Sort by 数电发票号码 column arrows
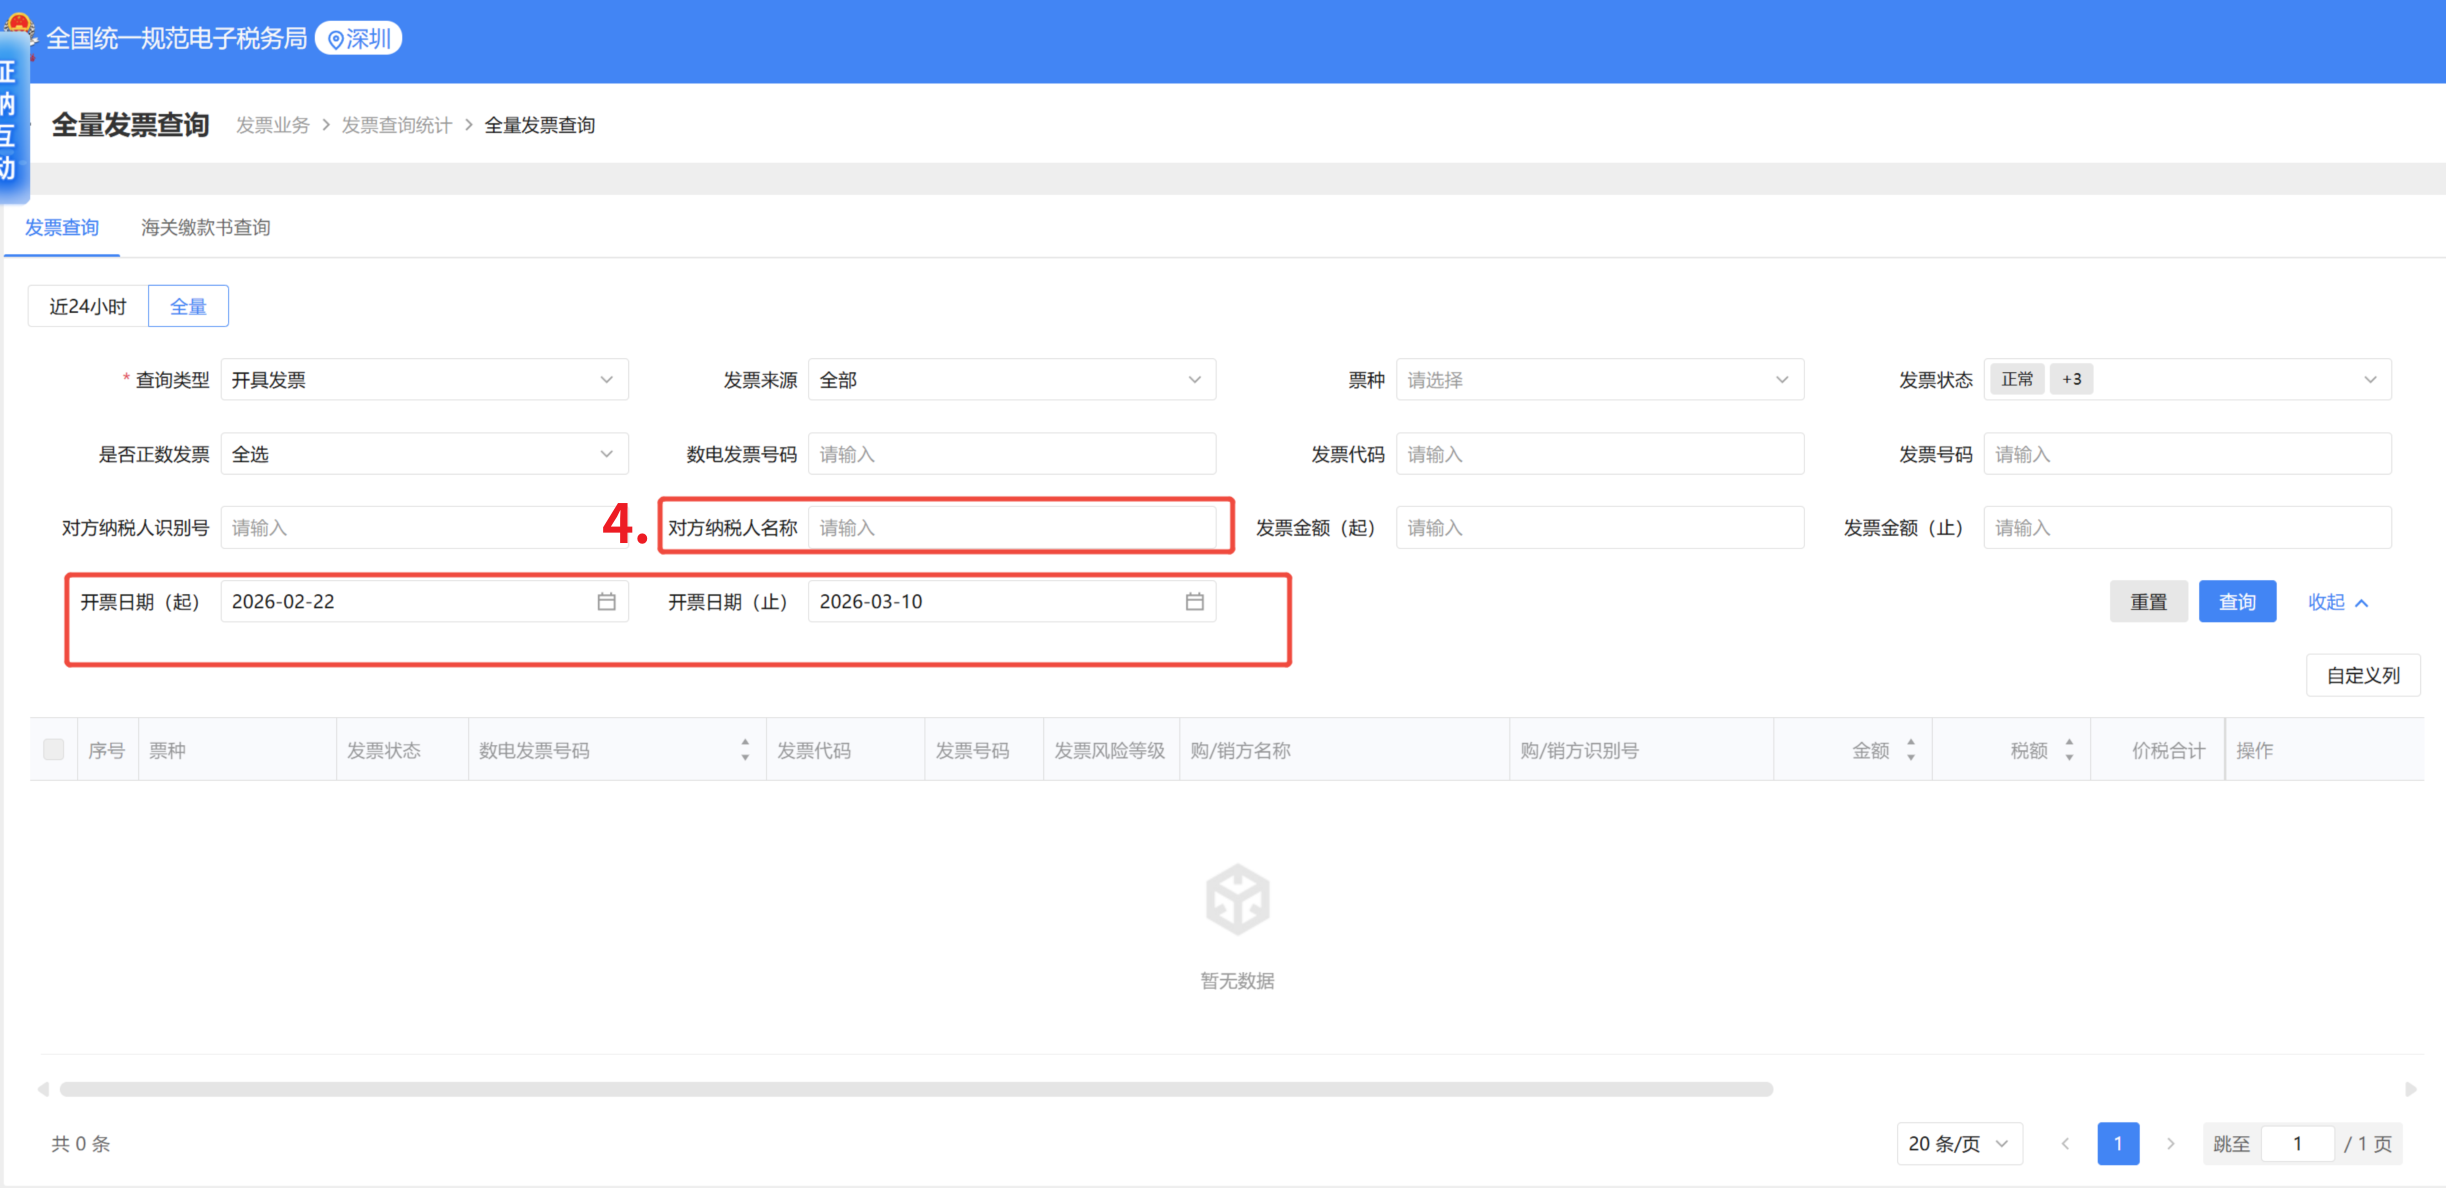The height and width of the screenshot is (1188, 2446). (x=745, y=750)
